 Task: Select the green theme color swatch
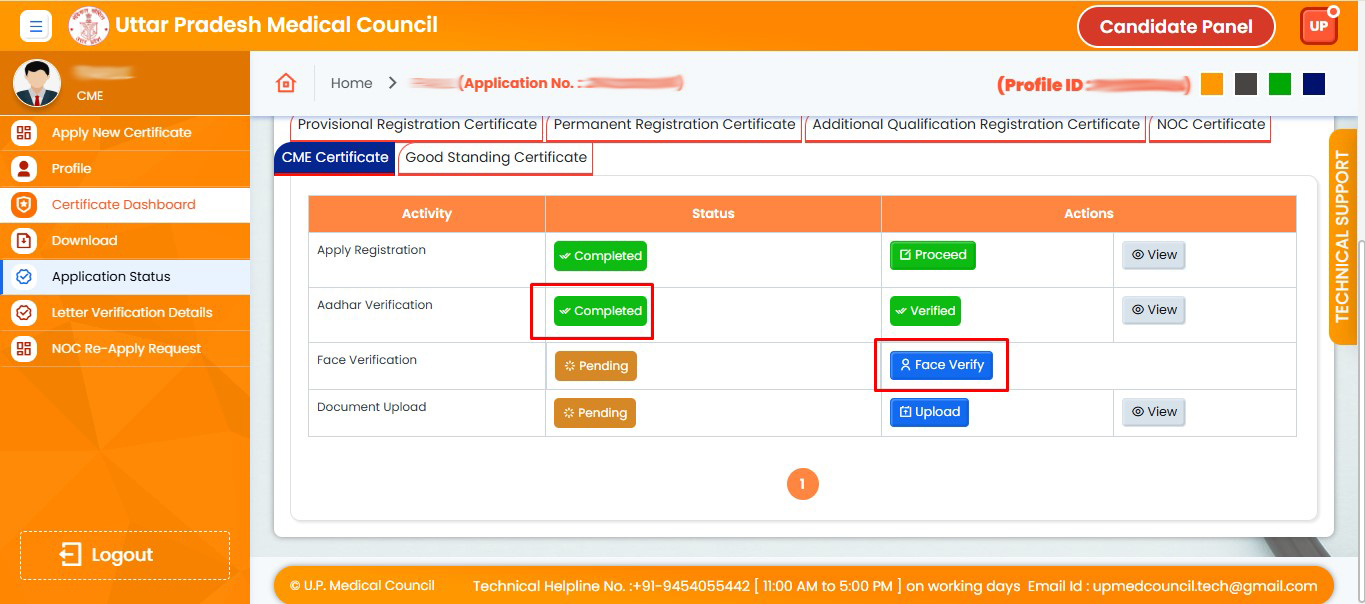1280,84
